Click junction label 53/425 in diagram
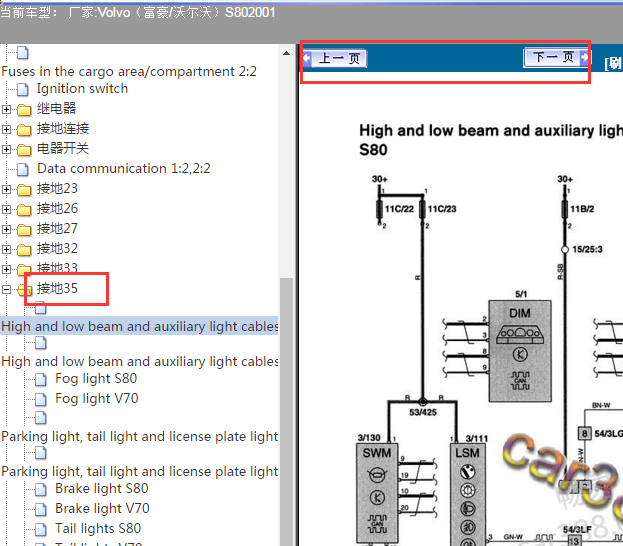This screenshot has height=546, width=623. (x=423, y=412)
